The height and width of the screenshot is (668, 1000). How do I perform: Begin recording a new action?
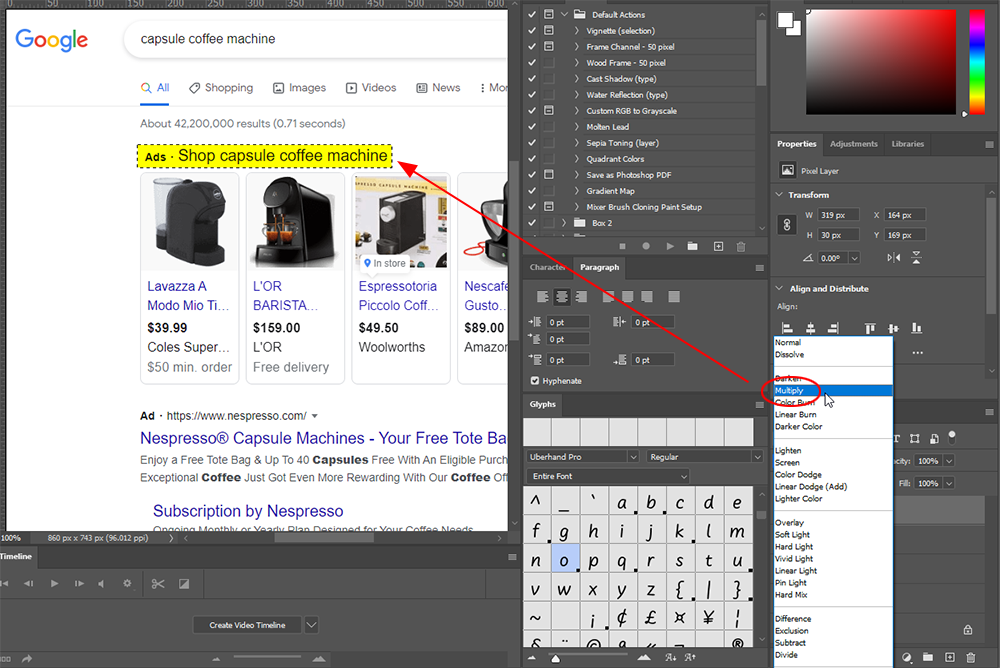tap(646, 246)
